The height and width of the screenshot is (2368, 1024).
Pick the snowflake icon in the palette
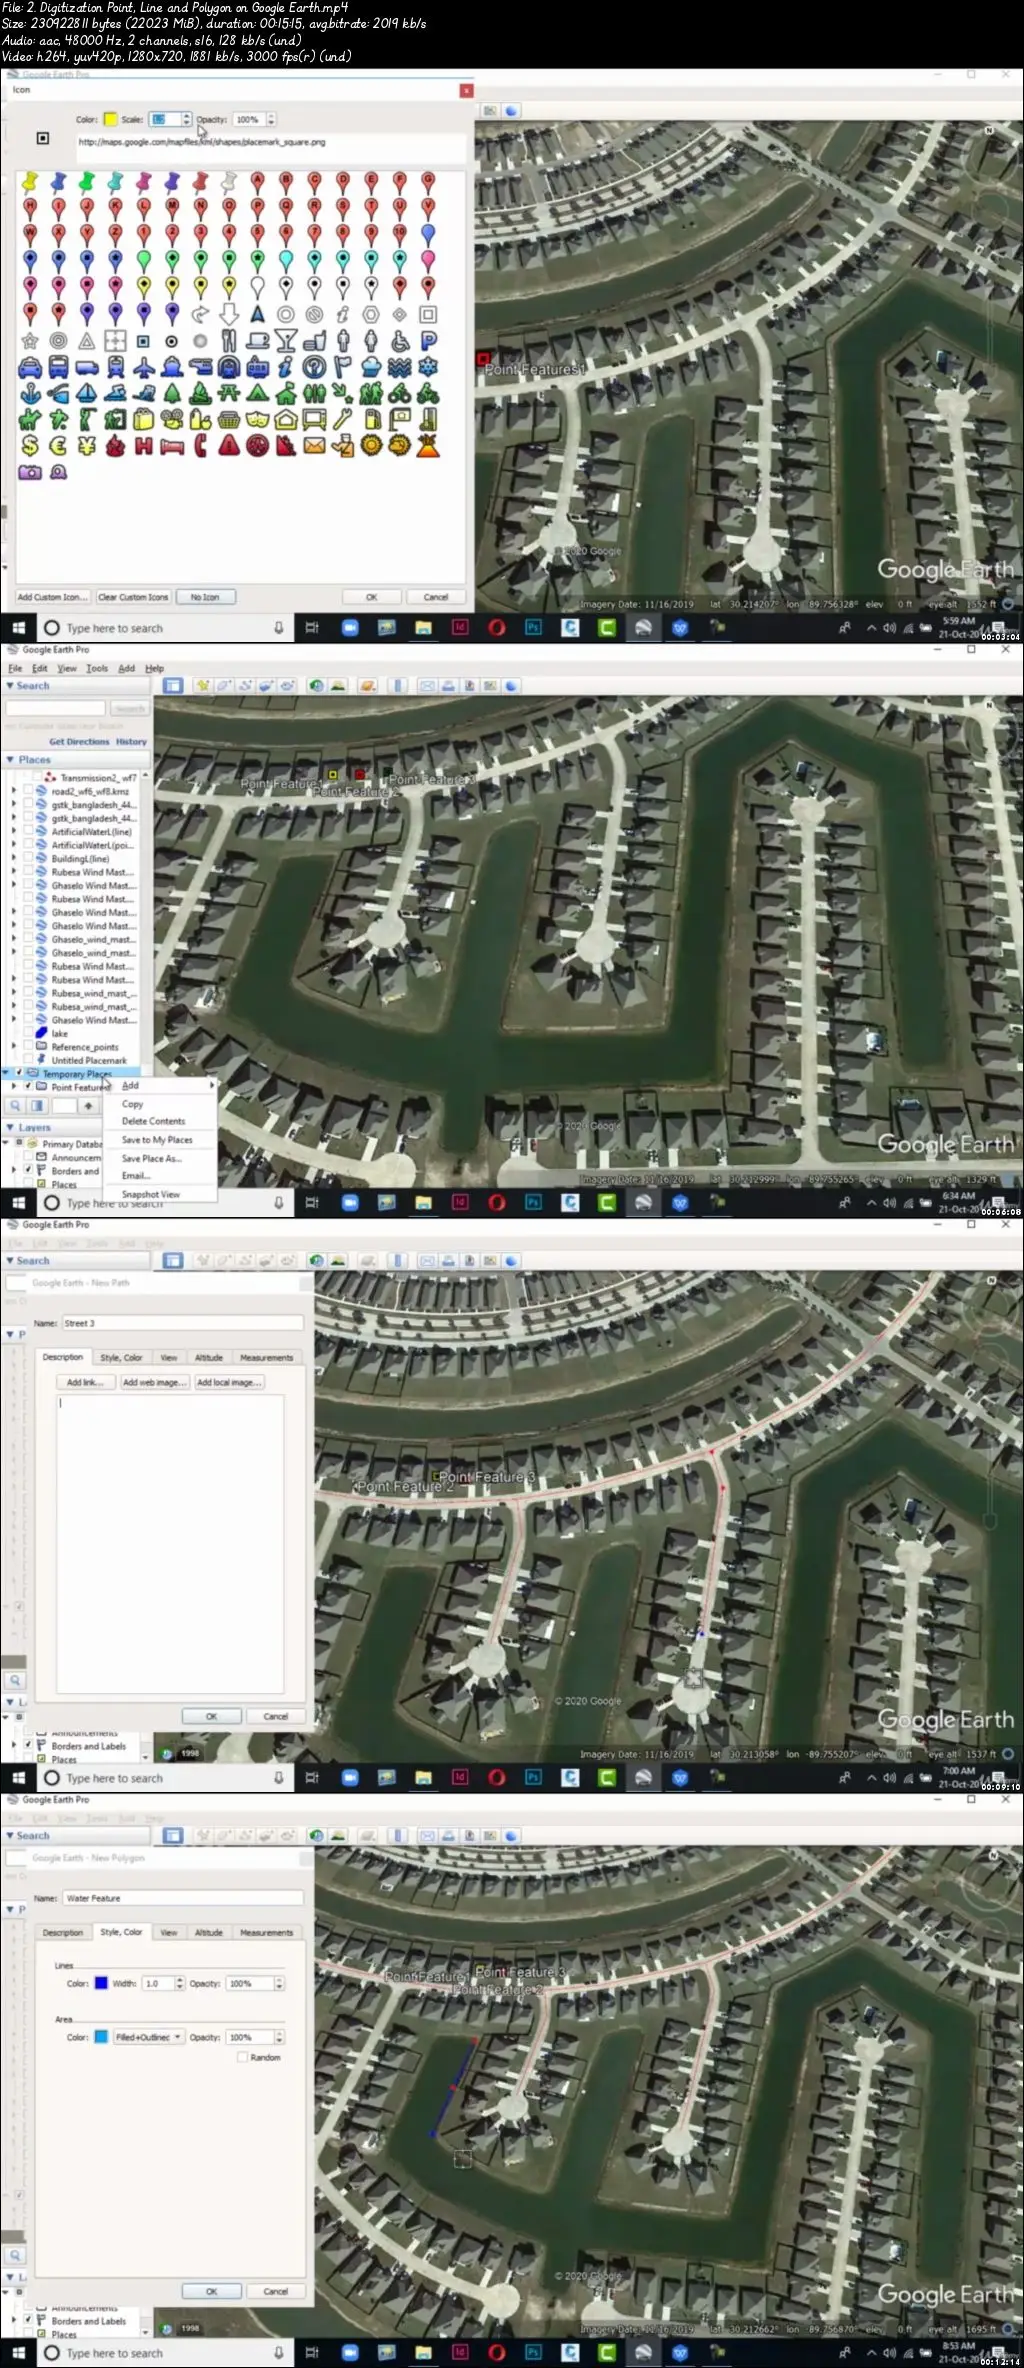pos(428,367)
